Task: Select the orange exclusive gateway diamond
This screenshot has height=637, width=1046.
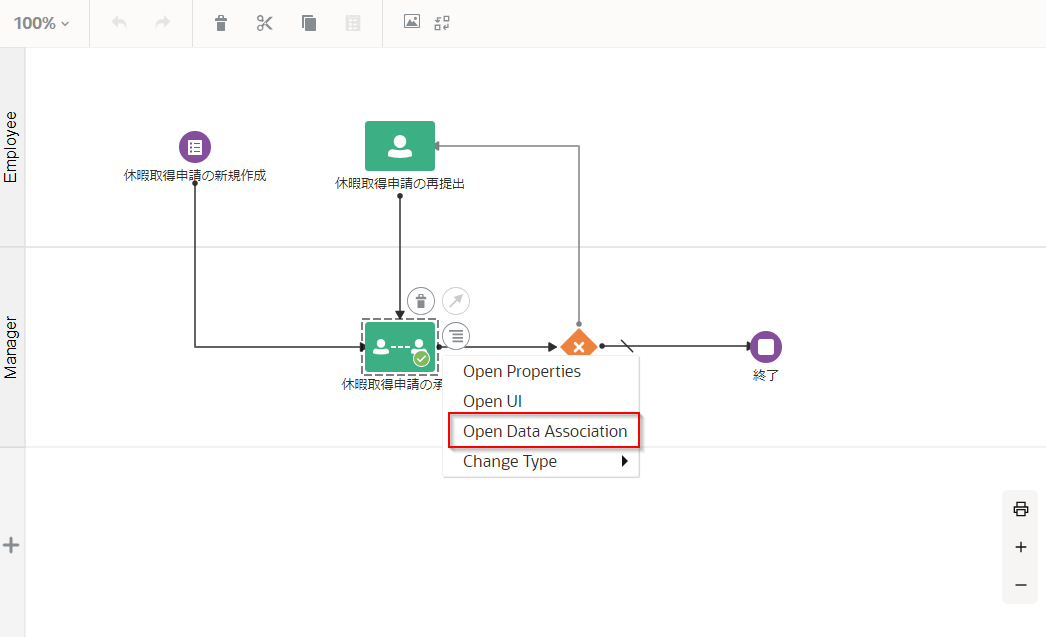Action: (x=578, y=343)
